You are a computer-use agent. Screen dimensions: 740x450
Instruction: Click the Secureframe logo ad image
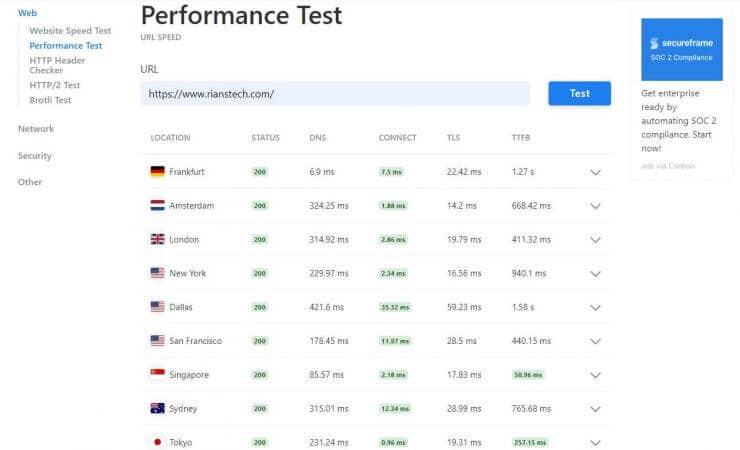pyautogui.click(x=681, y=50)
